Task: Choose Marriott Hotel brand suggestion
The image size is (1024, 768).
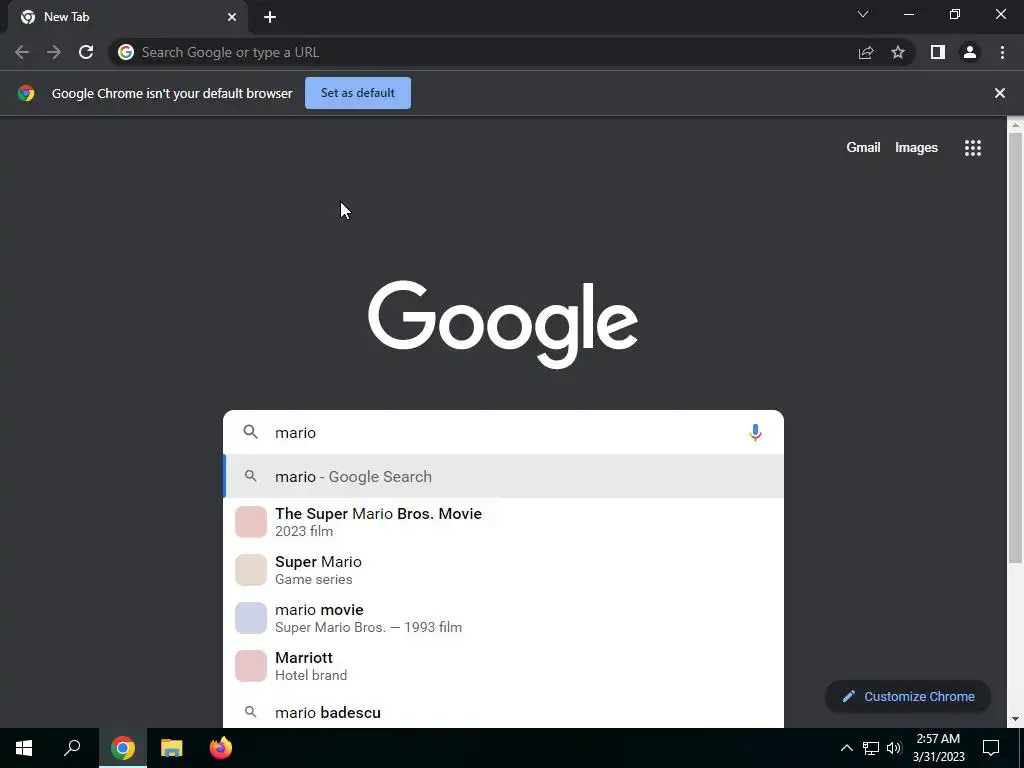Action: (x=503, y=665)
